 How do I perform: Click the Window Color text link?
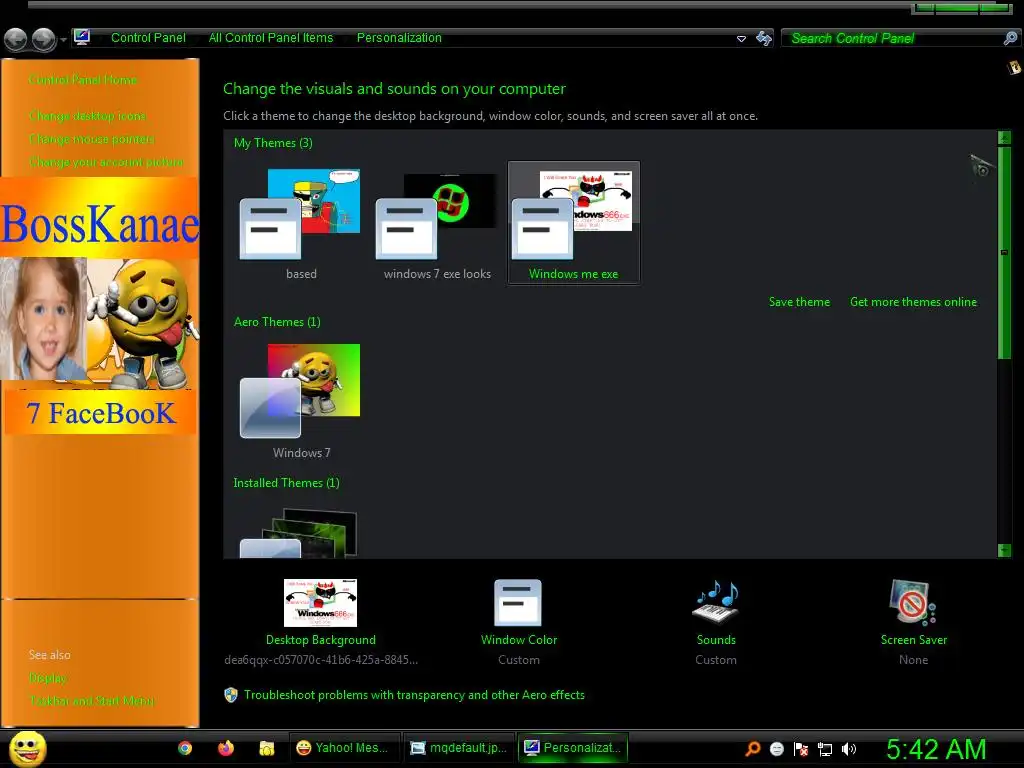coord(519,640)
